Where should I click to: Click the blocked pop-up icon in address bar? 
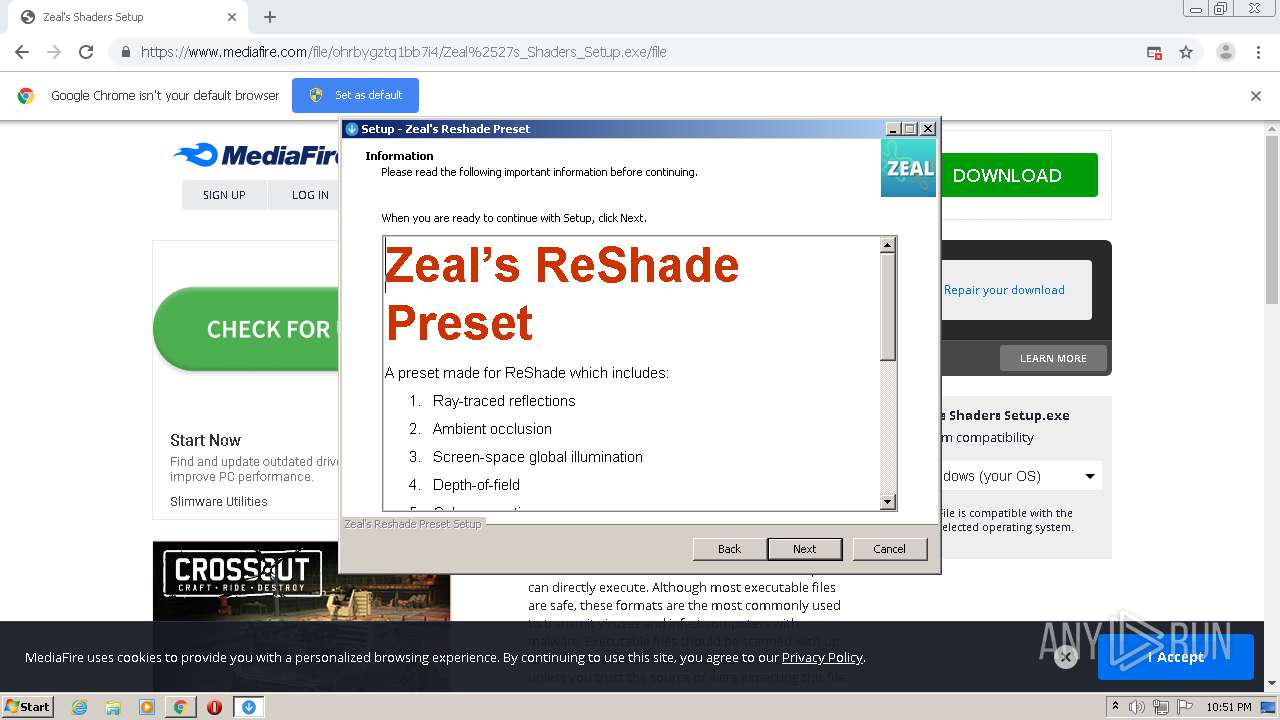(x=1154, y=52)
